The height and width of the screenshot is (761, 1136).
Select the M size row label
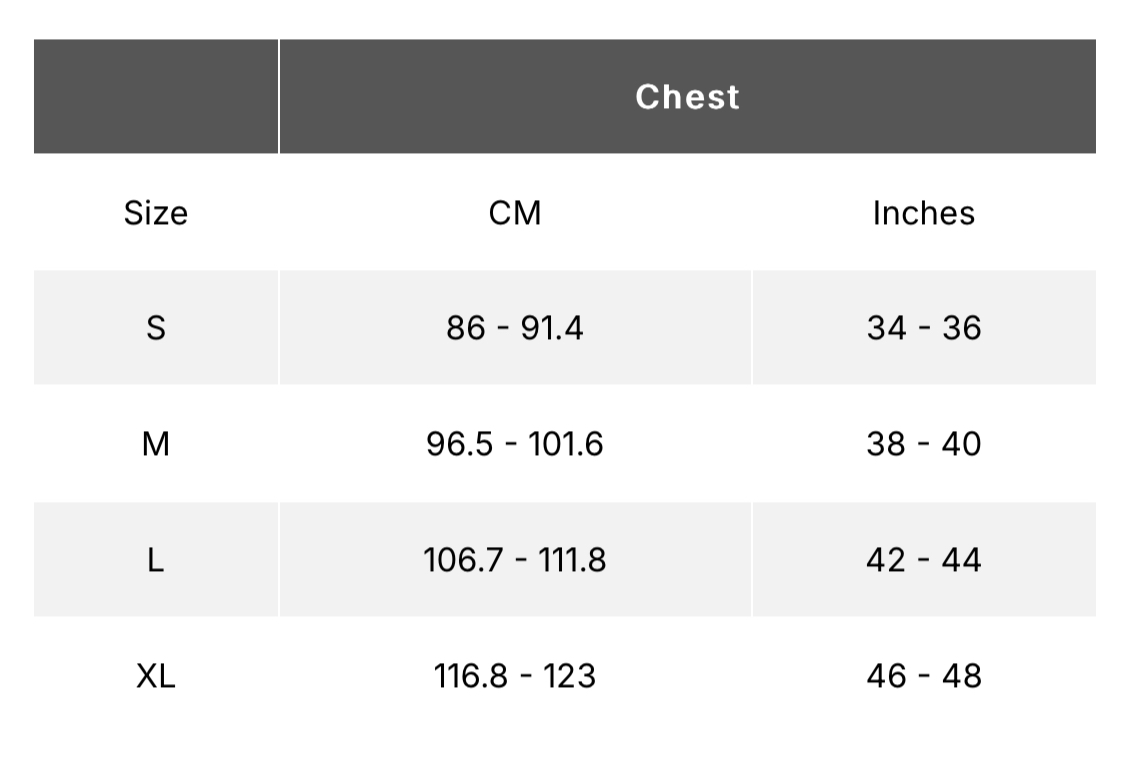pyautogui.click(x=156, y=444)
